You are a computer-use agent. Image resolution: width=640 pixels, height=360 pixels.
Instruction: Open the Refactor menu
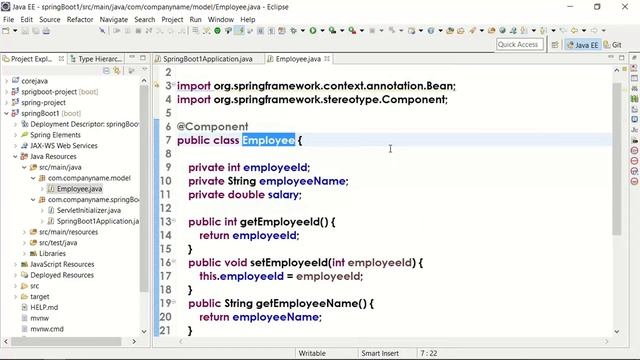(x=80, y=20)
